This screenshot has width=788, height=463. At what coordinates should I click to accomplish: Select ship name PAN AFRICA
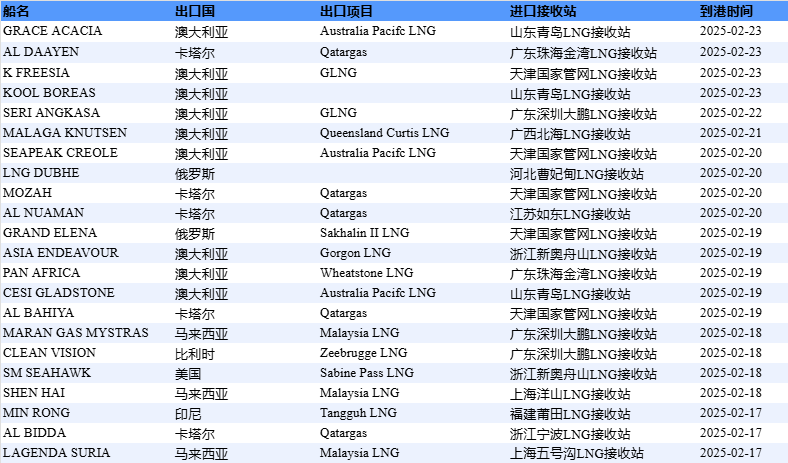click(x=41, y=273)
